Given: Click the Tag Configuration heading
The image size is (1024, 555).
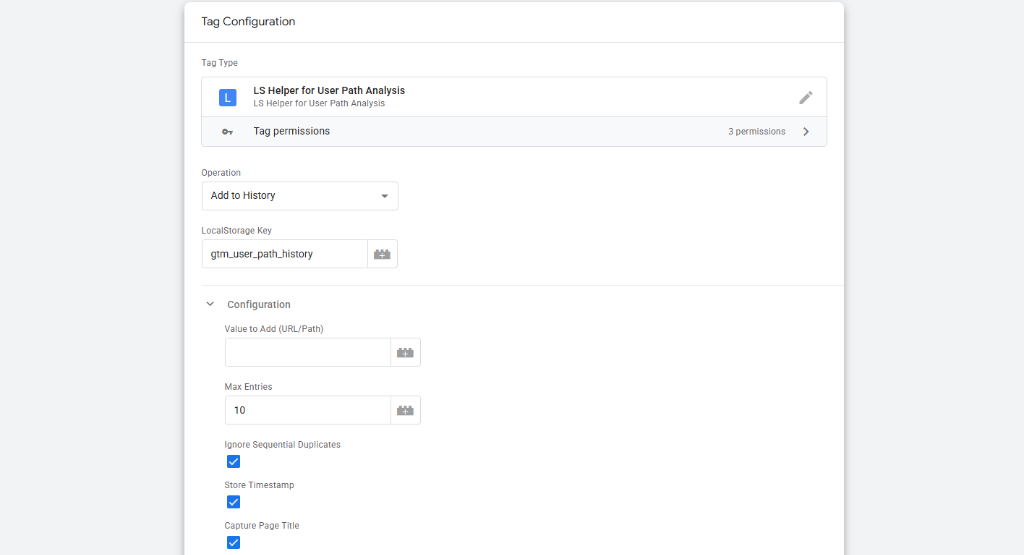Looking at the screenshot, I should (248, 22).
